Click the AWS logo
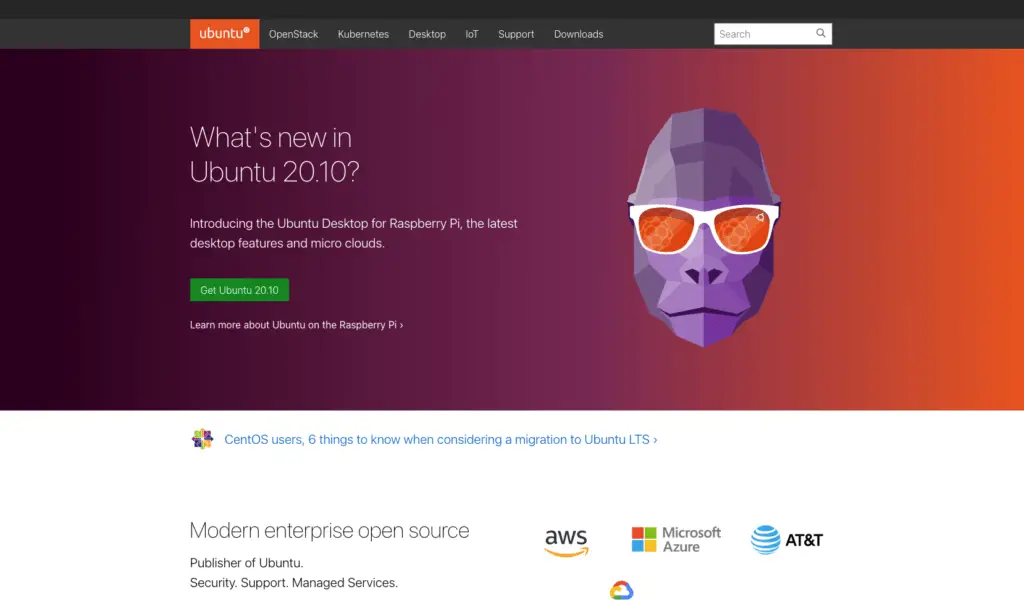Screen dimensions: 1024x600 (566, 542)
